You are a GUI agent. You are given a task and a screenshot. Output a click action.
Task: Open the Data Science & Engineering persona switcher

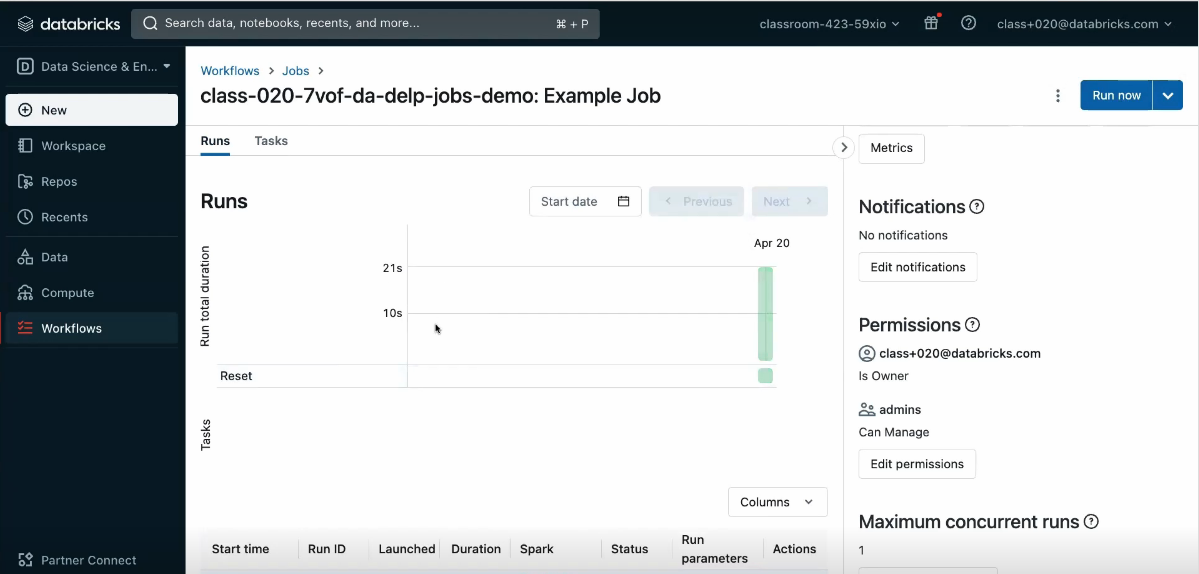click(x=93, y=66)
